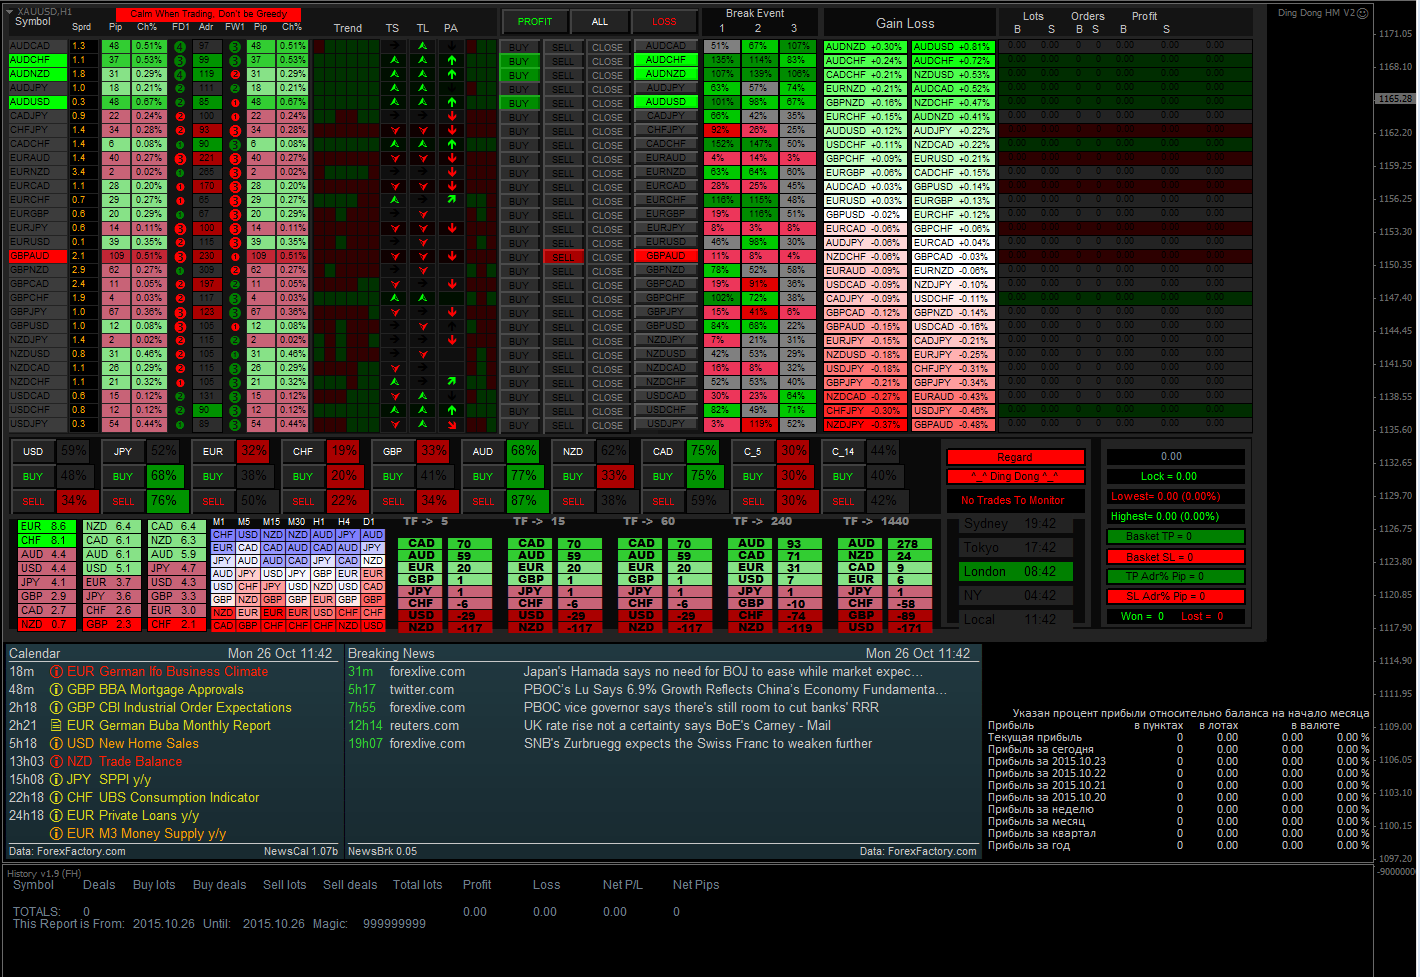
Task: Click the SL Adr% Pip = 0 button
Action: click(x=1176, y=596)
